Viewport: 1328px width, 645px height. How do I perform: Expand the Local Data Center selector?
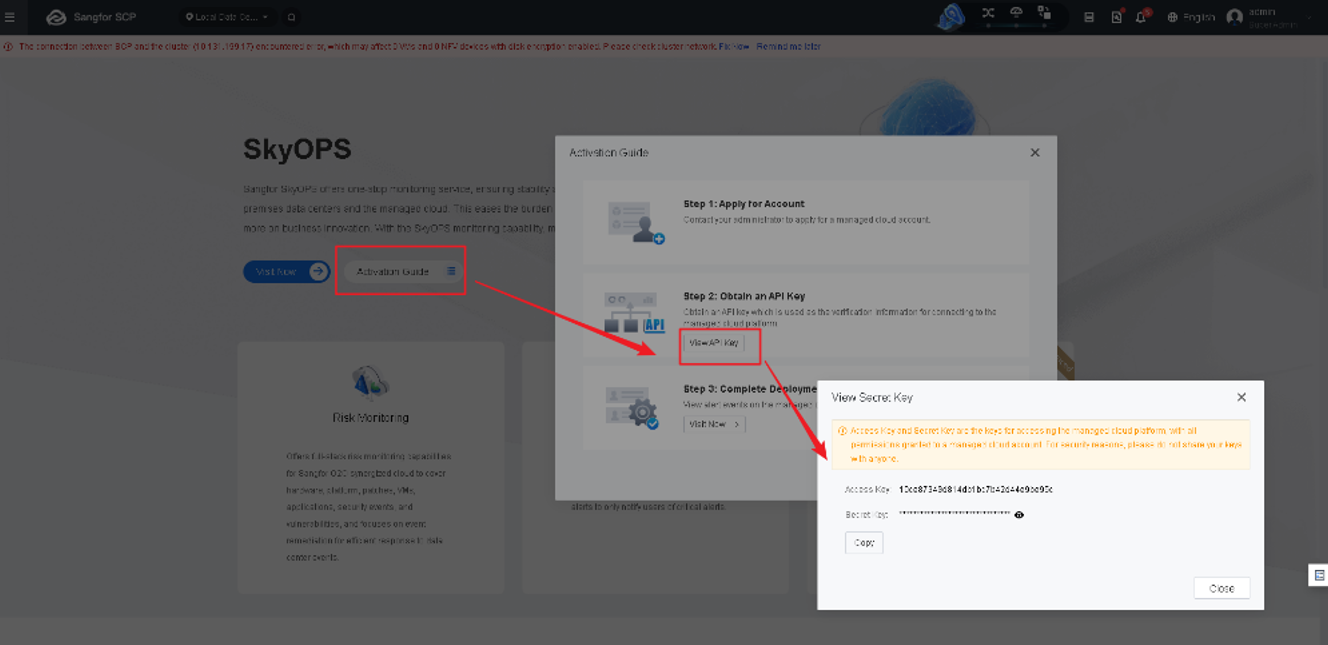point(227,17)
